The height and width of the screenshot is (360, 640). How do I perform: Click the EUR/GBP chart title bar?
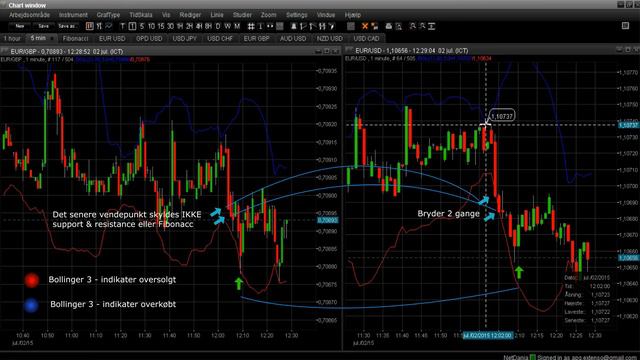[171, 51]
